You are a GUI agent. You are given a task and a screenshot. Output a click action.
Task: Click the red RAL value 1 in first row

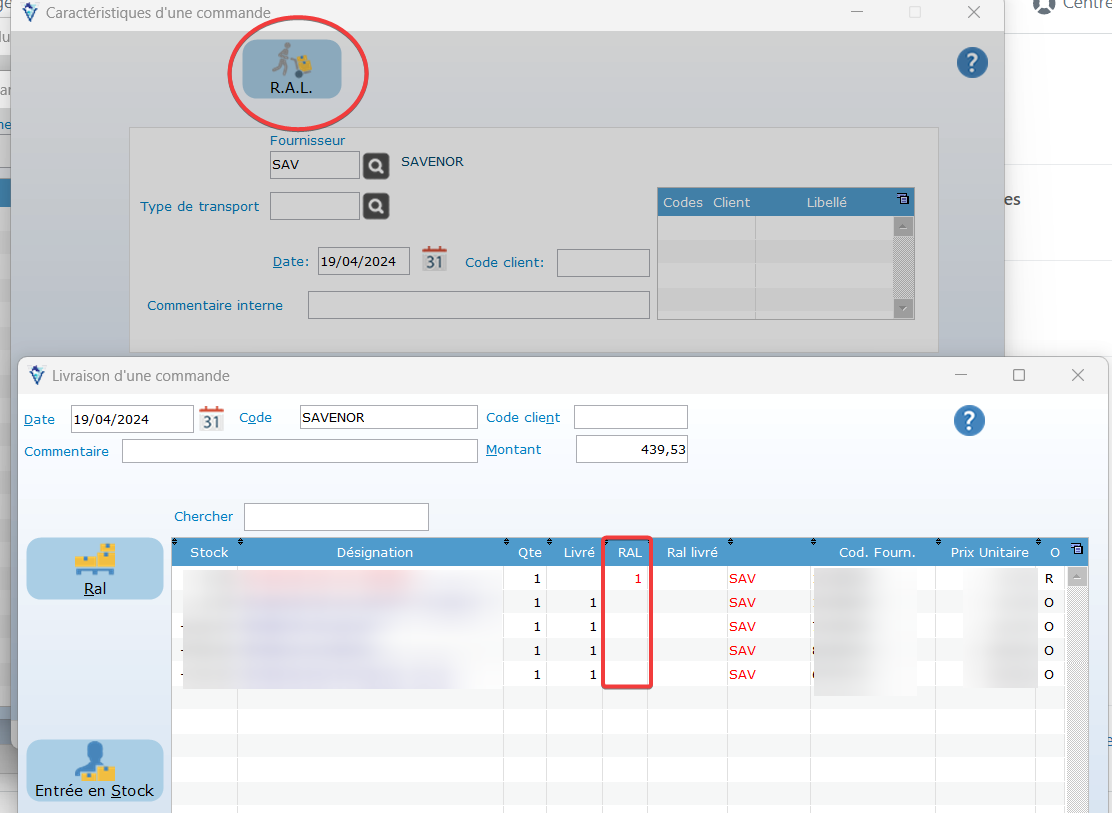pos(638,579)
